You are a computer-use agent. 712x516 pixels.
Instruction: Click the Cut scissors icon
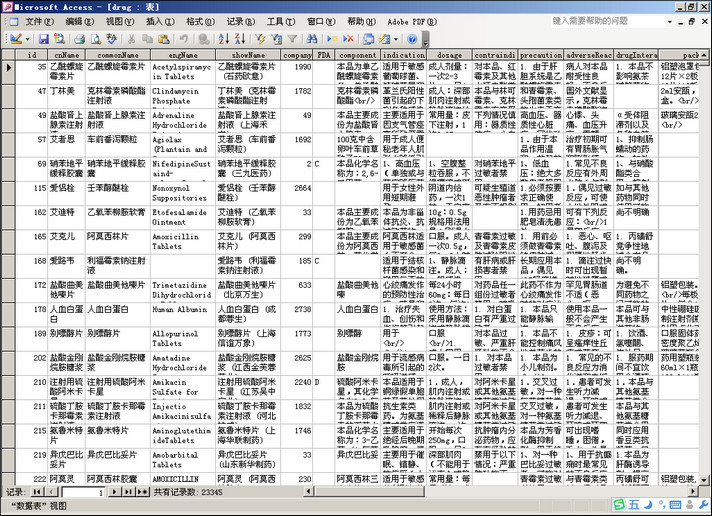coord(132,39)
